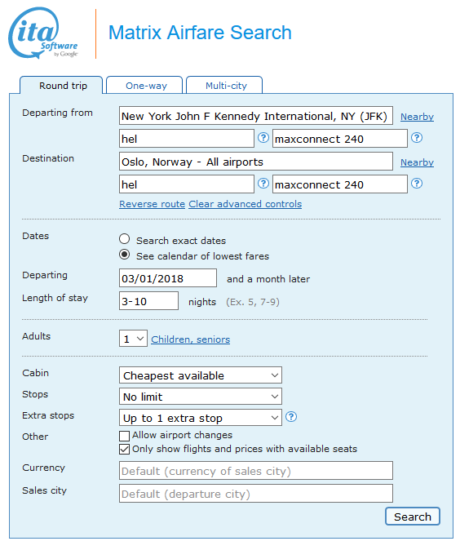Expand the Cabin dropdown
The height and width of the screenshot is (550, 460).
pos(200,375)
